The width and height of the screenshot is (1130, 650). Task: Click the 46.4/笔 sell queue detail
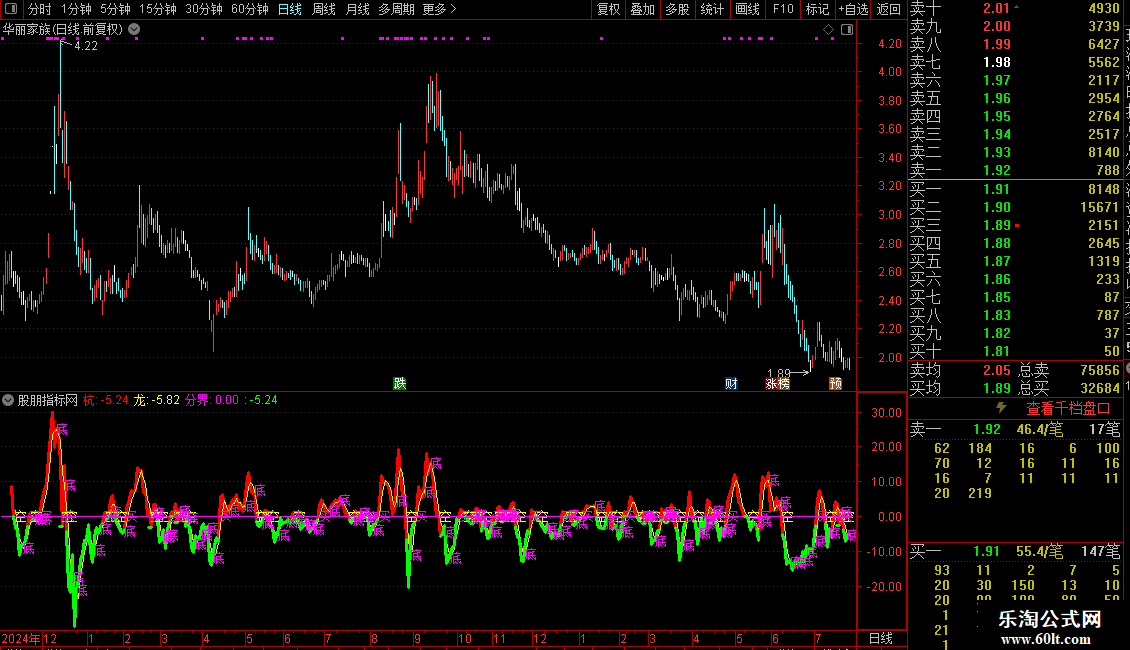click(x=1040, y=430)
